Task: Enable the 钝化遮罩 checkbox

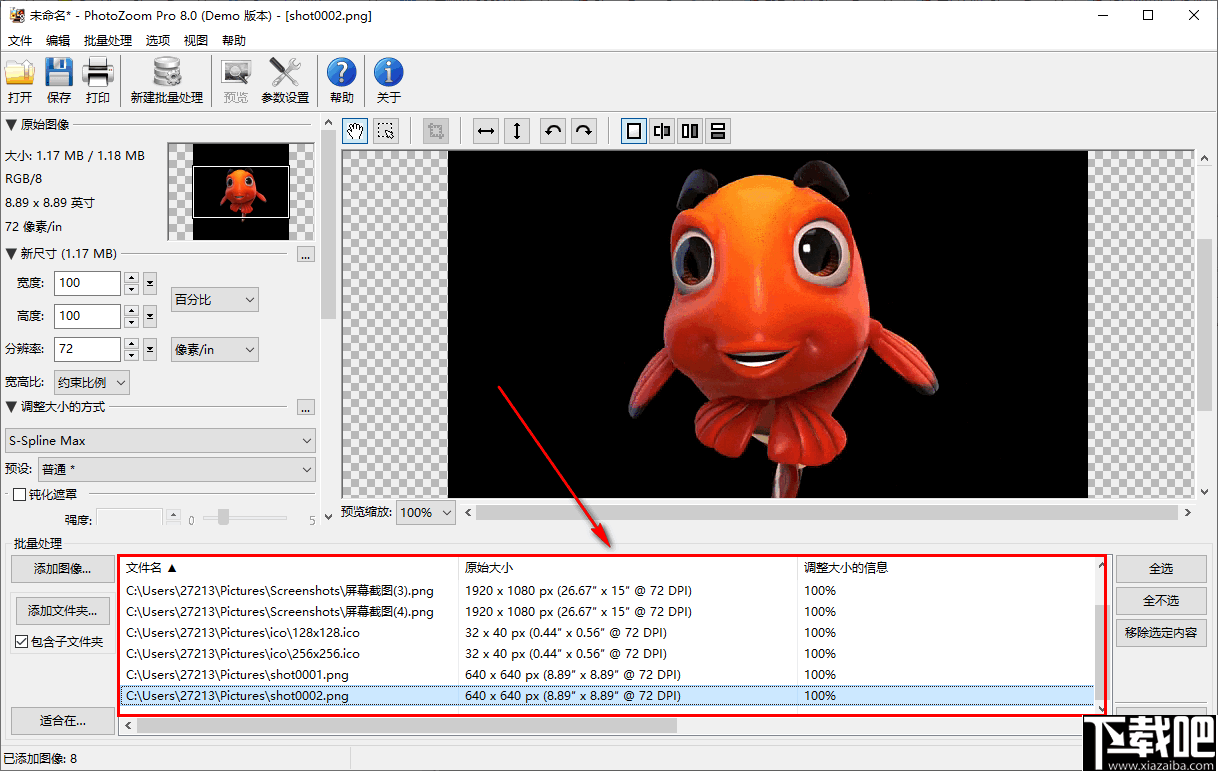Action: point(19,494)
